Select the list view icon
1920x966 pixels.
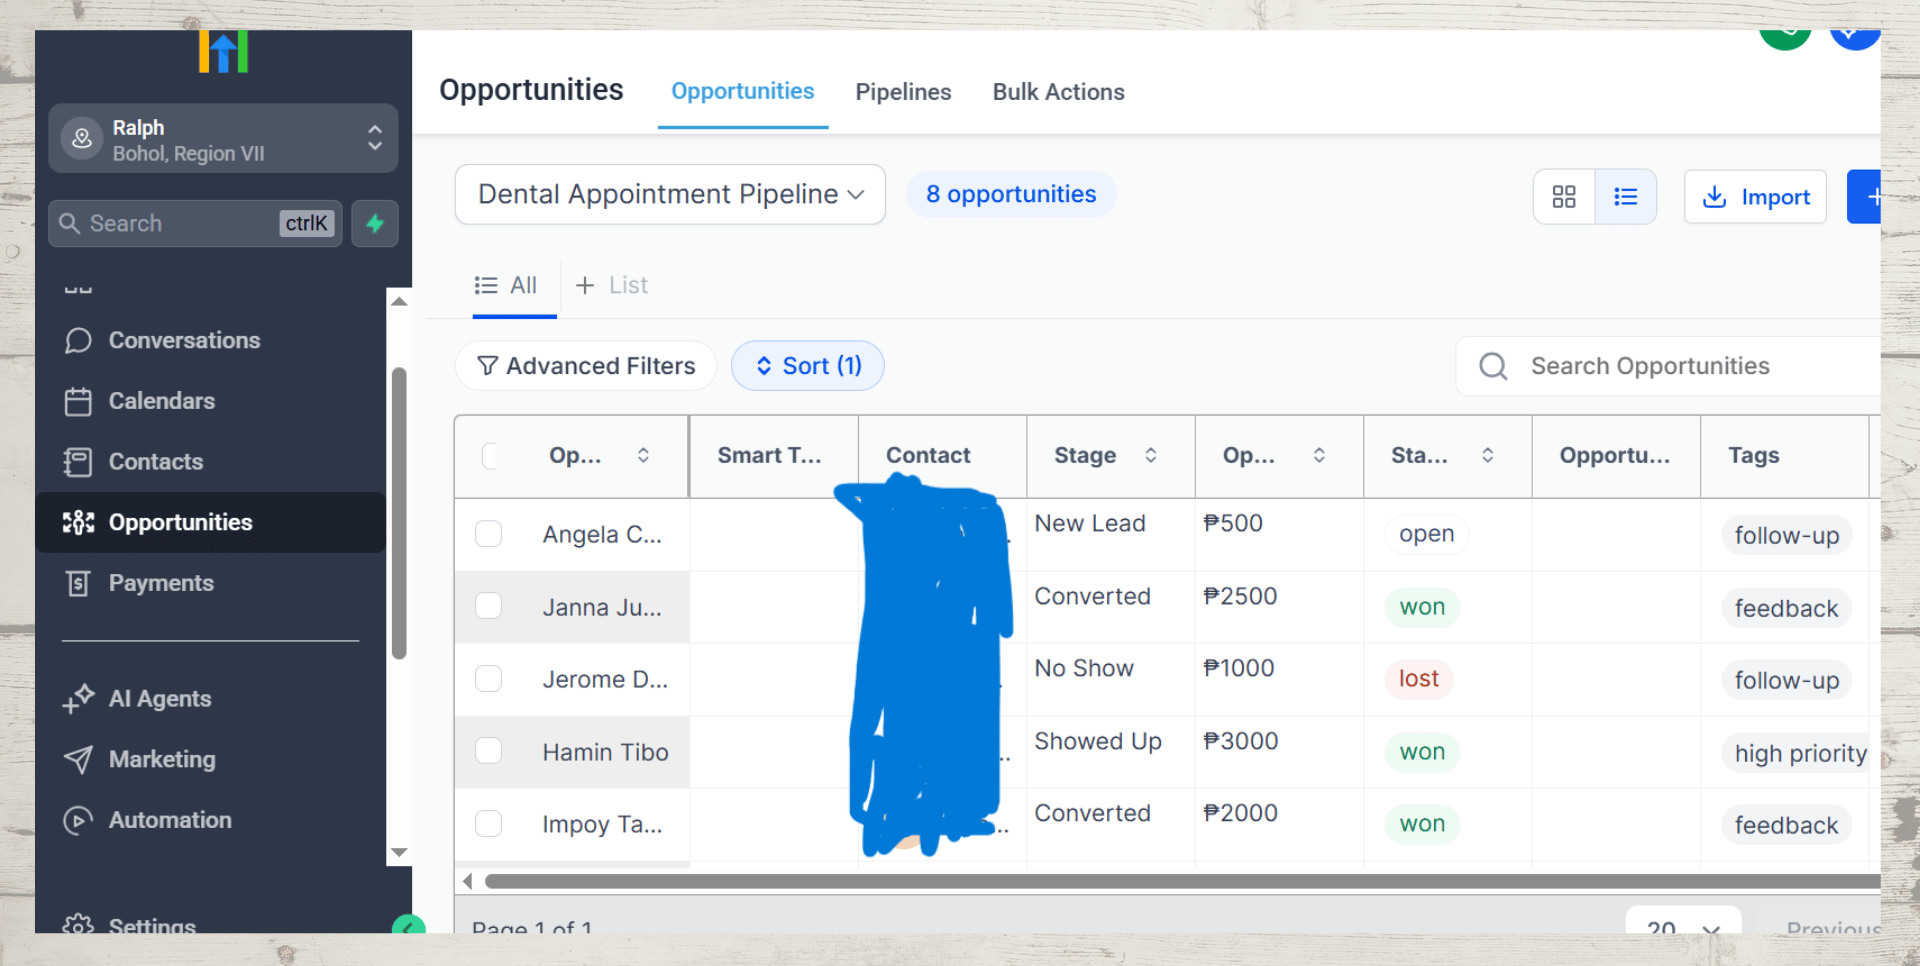click(x=1625, y=197)
